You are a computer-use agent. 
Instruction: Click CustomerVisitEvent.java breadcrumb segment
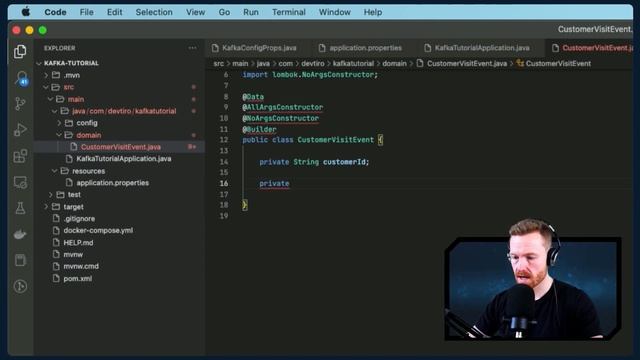click(467, 63)
